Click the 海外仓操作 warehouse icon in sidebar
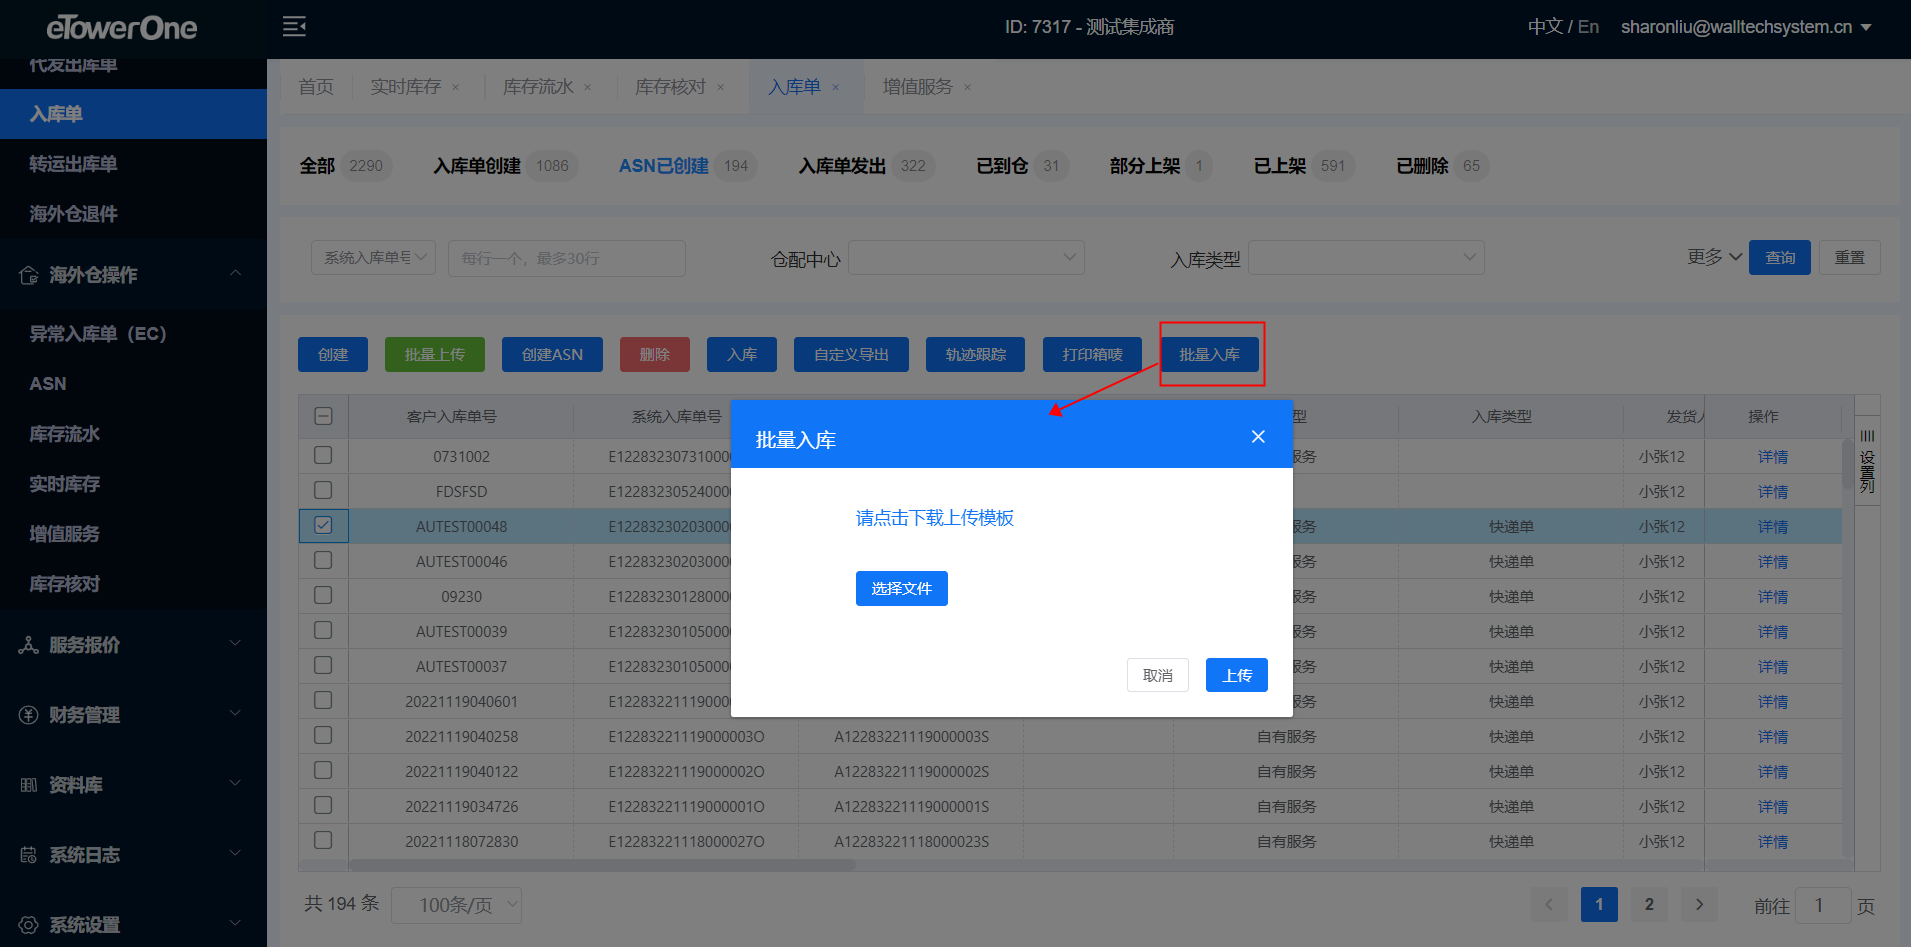The image size is (1911, 947). 29,275
